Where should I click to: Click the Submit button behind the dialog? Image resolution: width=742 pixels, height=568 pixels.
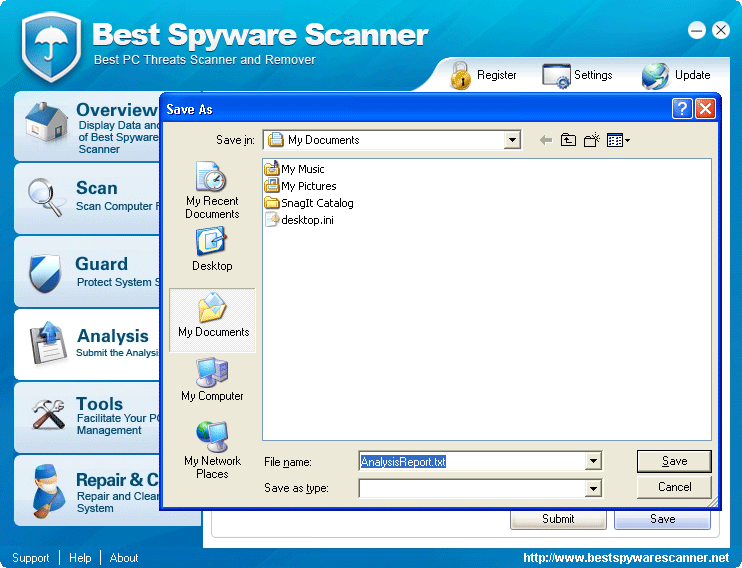click(x=558, y=519)
